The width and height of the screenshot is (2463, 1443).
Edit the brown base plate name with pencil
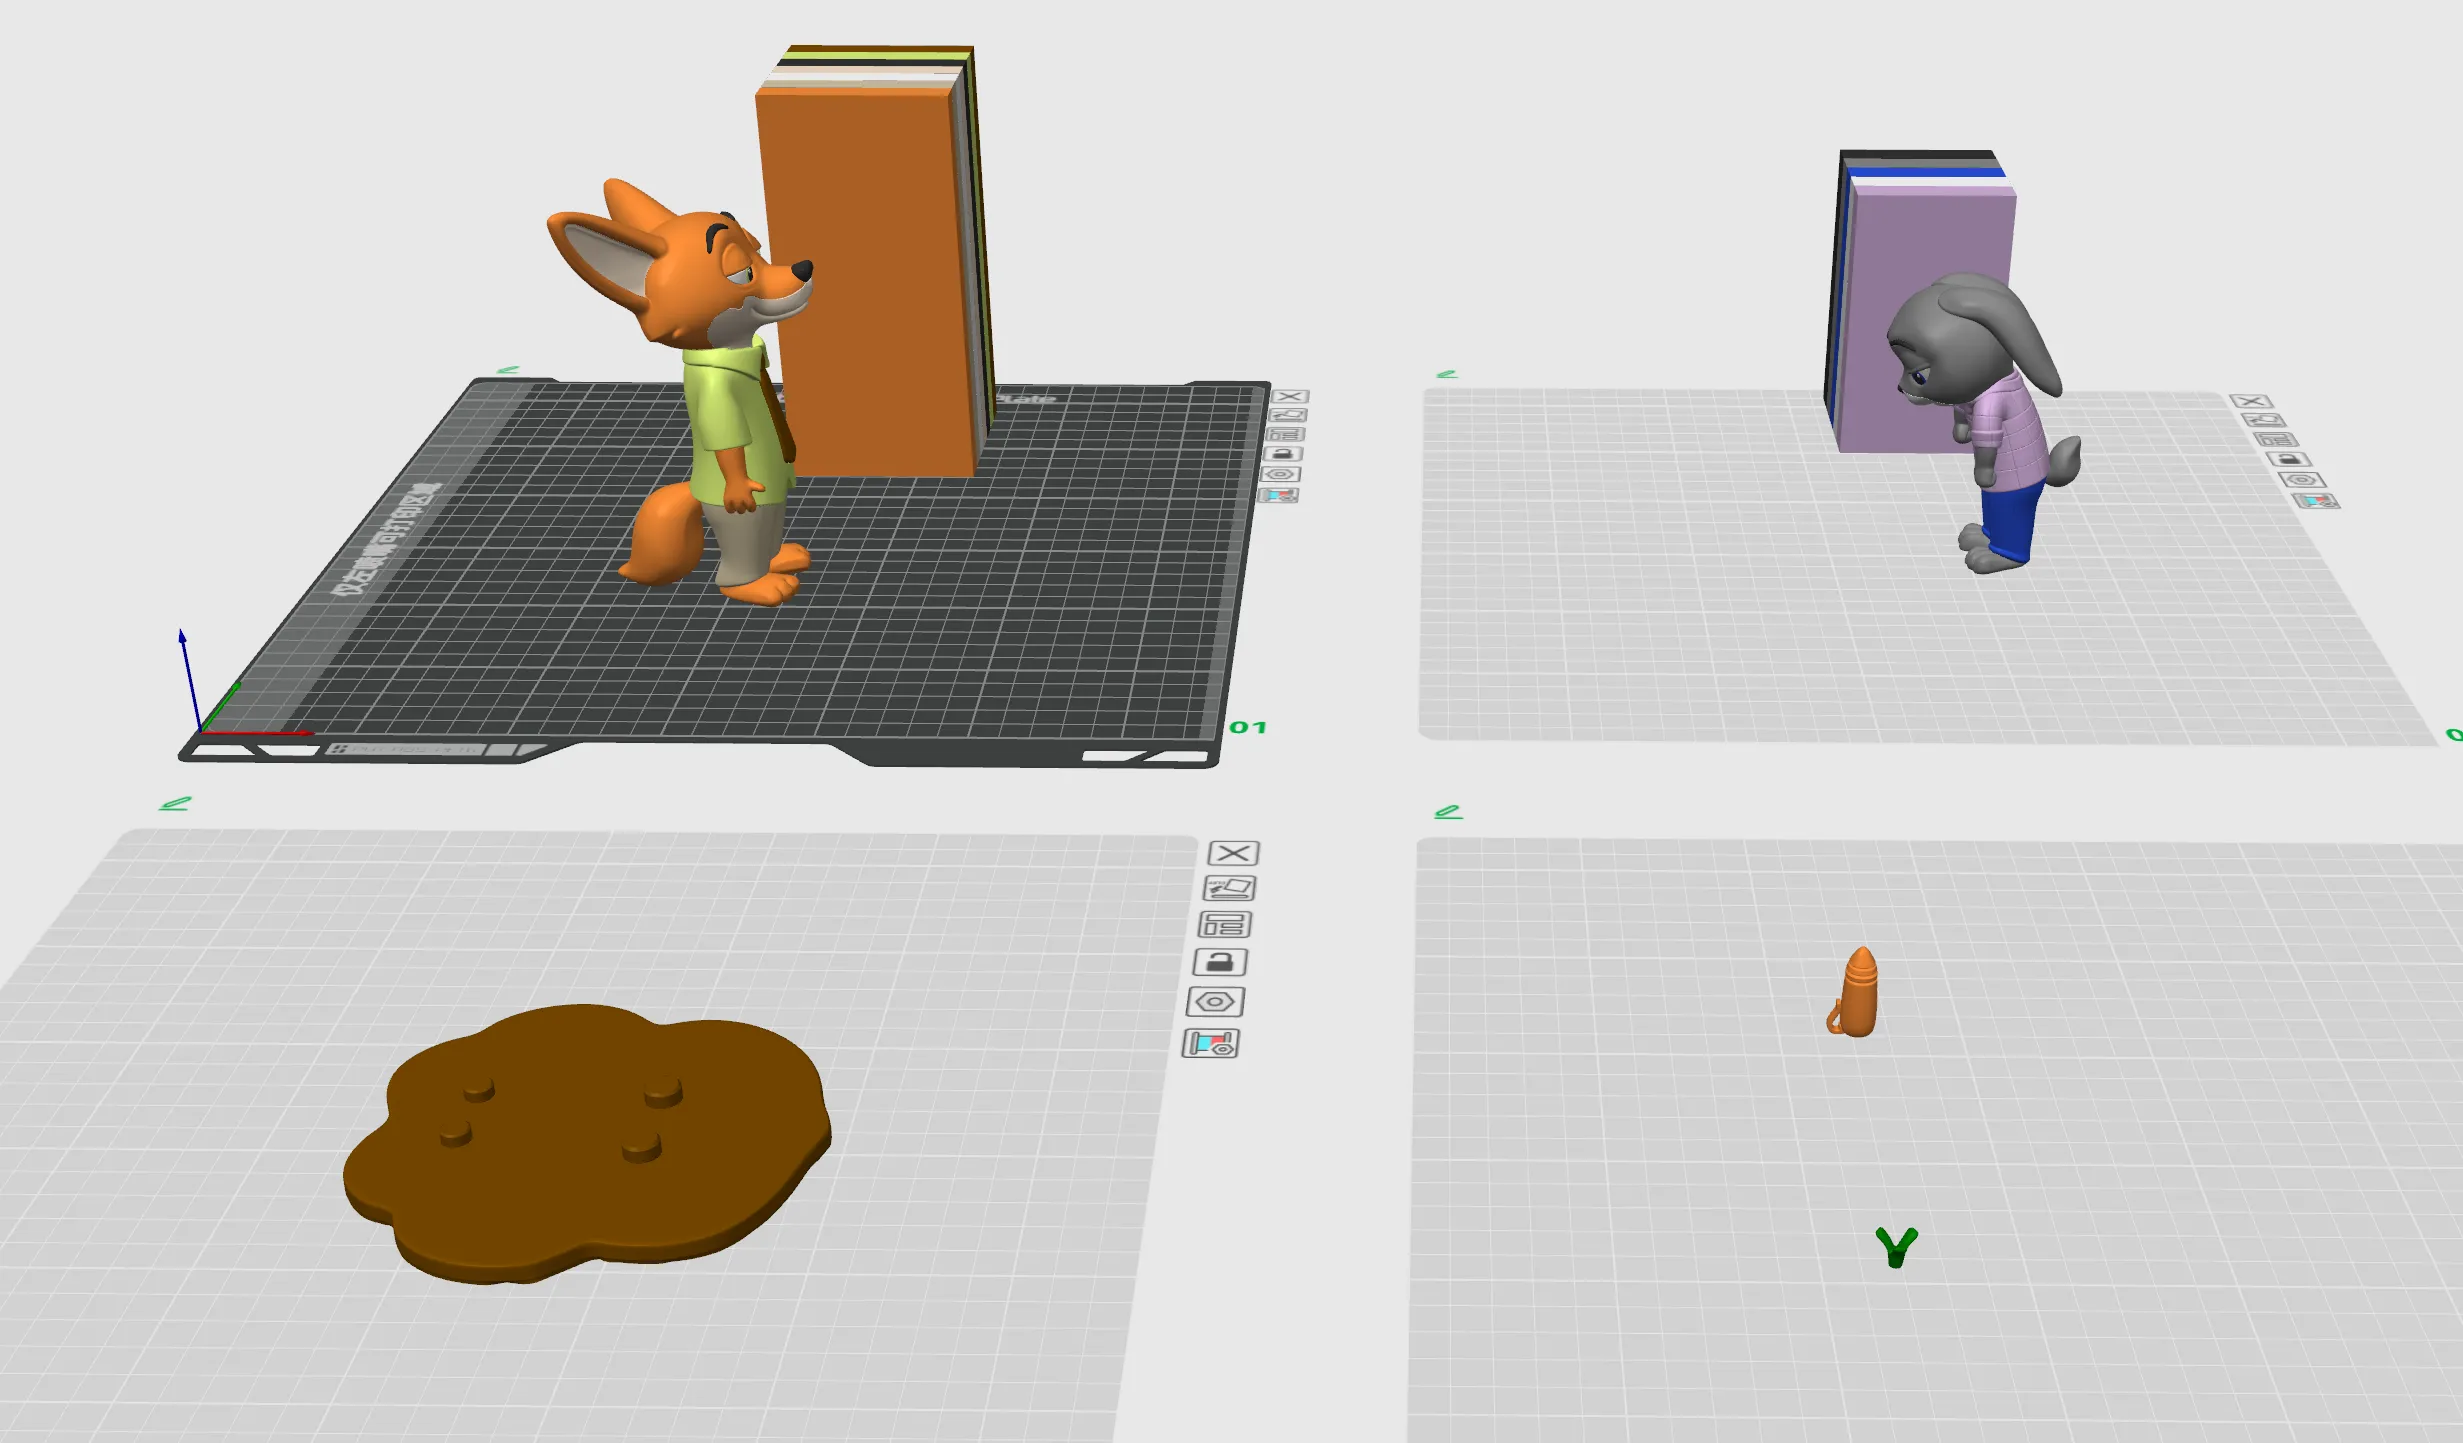click(175, 803)
